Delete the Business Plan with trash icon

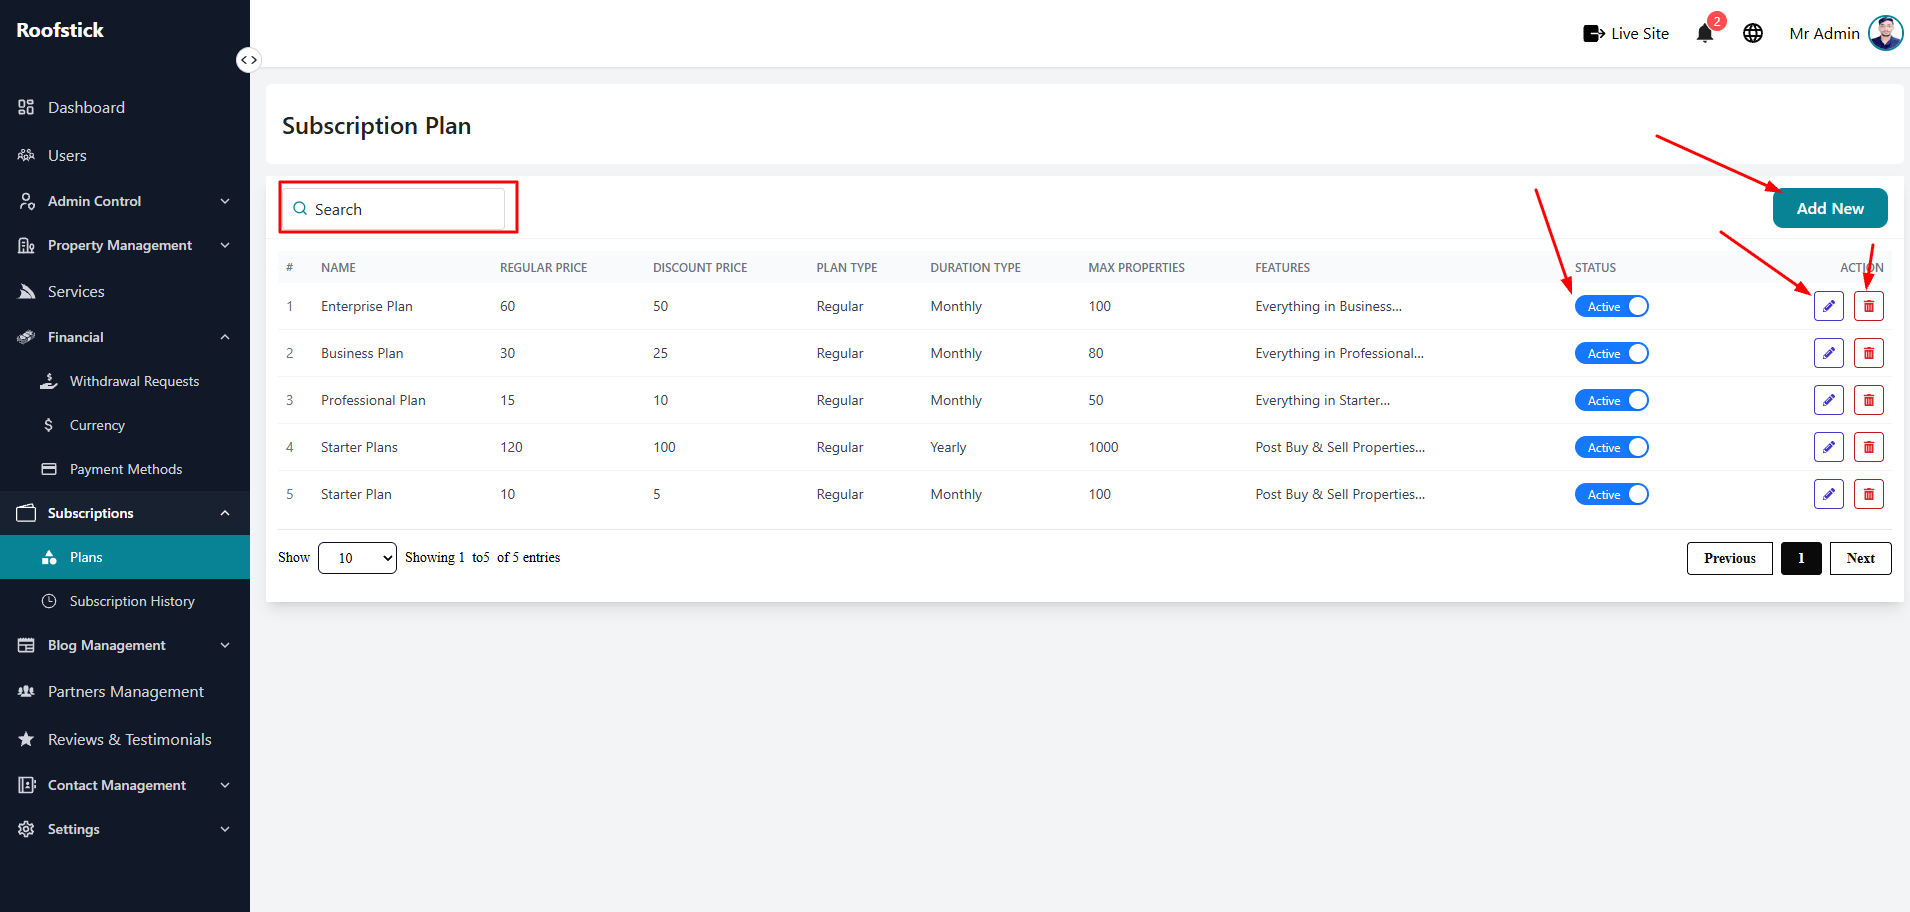(1868, 353)
